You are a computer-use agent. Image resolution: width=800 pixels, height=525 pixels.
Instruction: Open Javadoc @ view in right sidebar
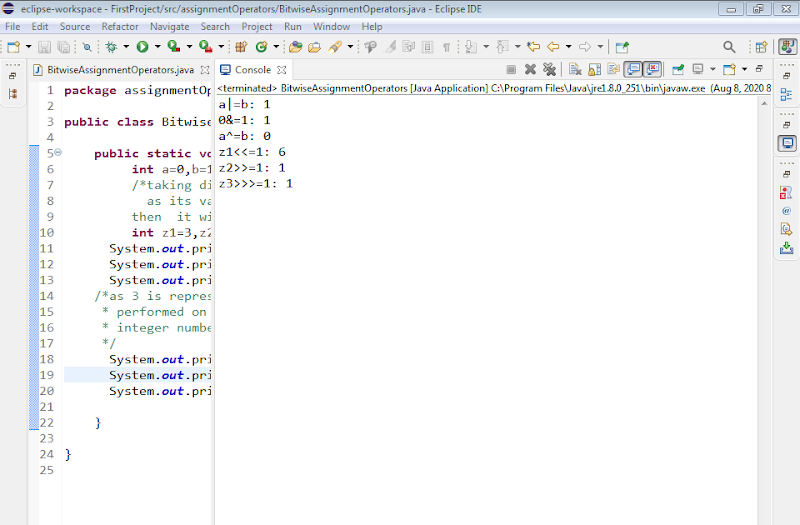[x=786, y=211]
